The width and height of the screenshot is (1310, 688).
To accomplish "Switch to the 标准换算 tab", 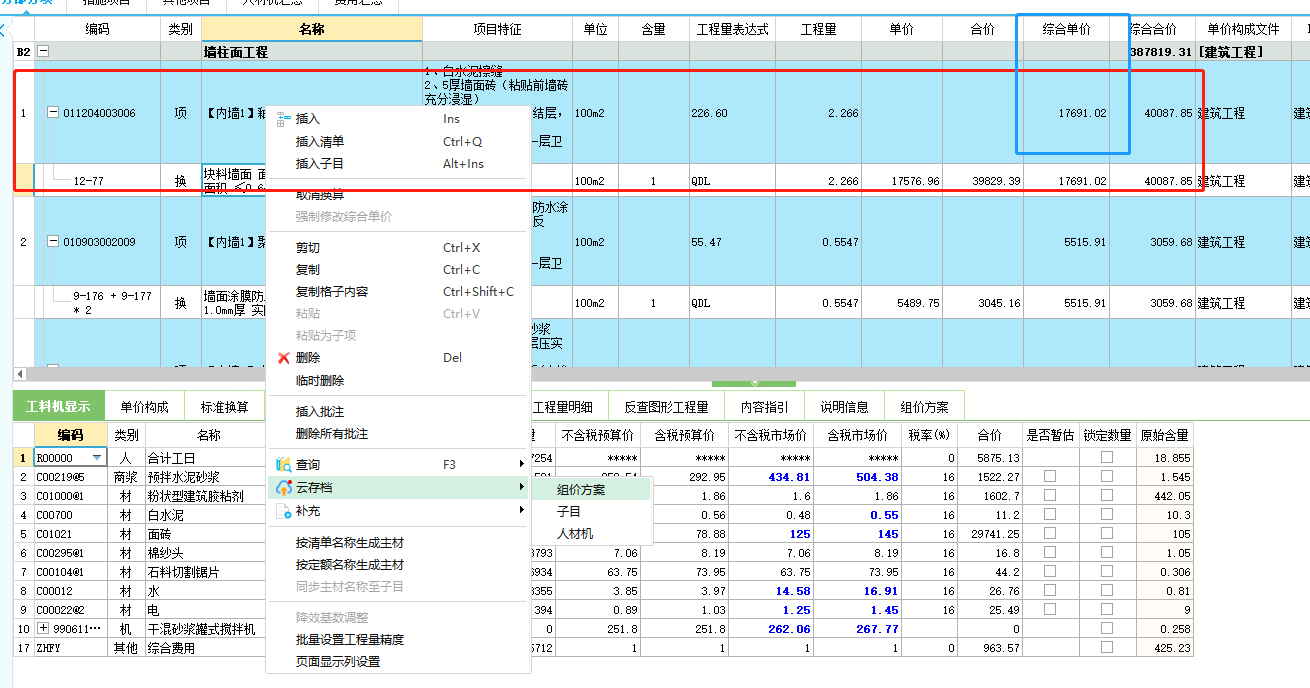I will (224, 407).
